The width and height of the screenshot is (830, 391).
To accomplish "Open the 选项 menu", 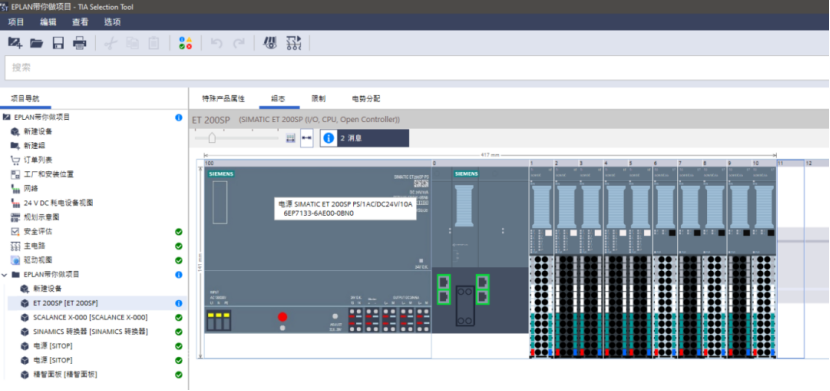I will [x=112, y=22].
